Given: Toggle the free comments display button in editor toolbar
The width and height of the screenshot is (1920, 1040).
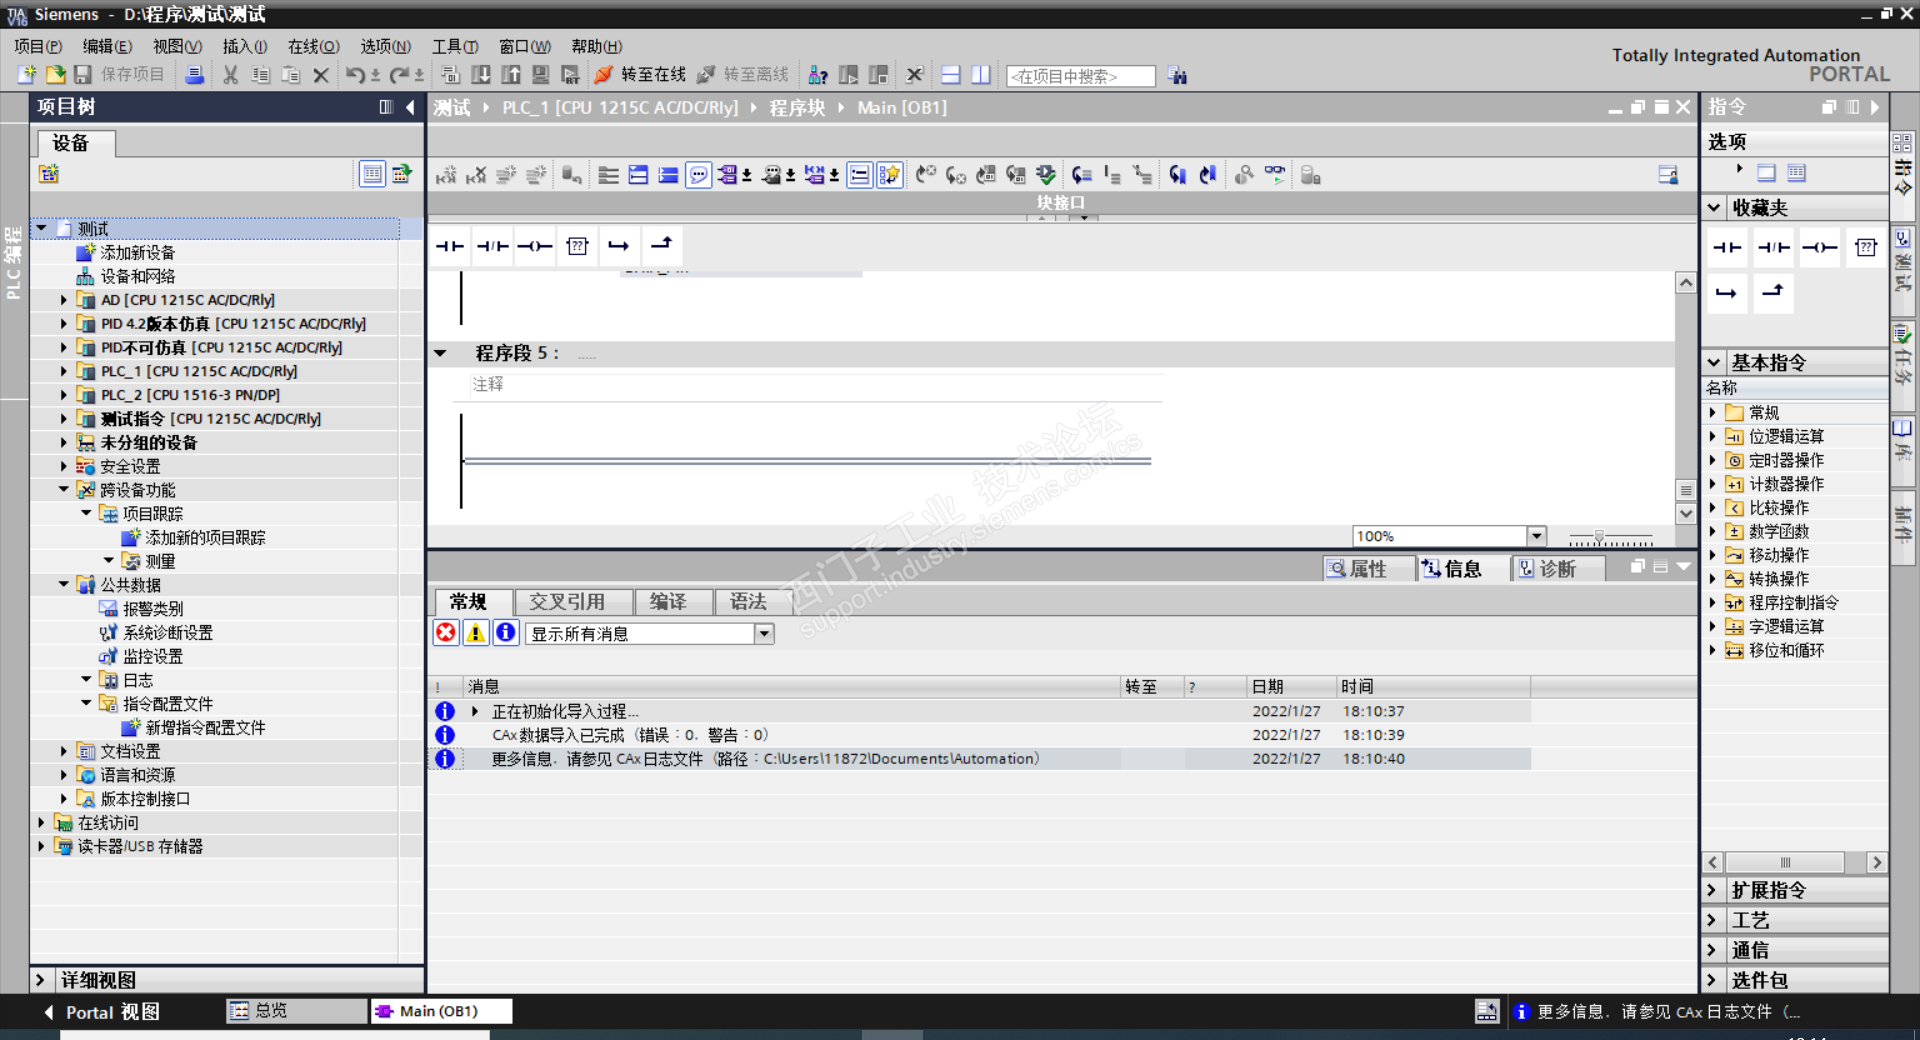Looking at the screenshot, I should pyautogui.click(x=699, y=175).
